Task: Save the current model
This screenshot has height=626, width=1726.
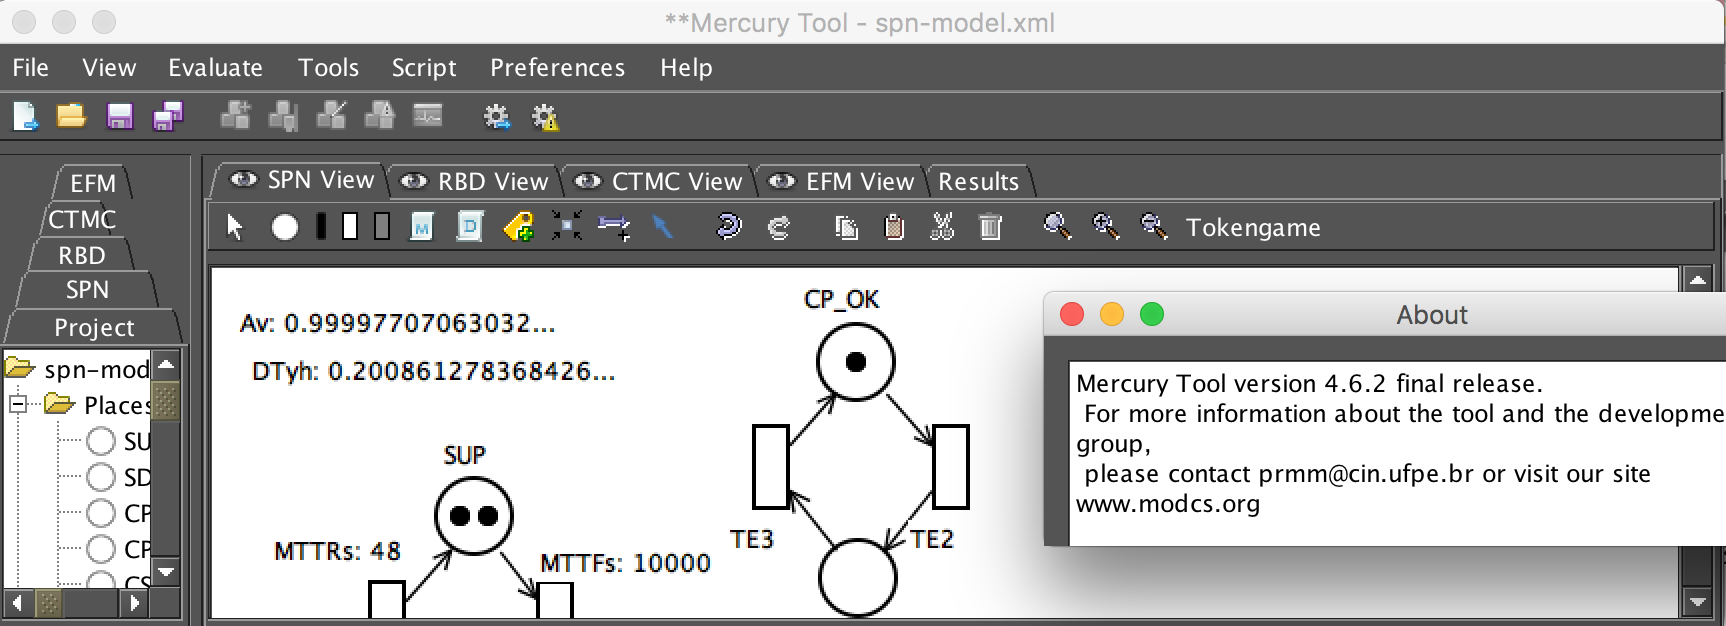Action: 120,117
